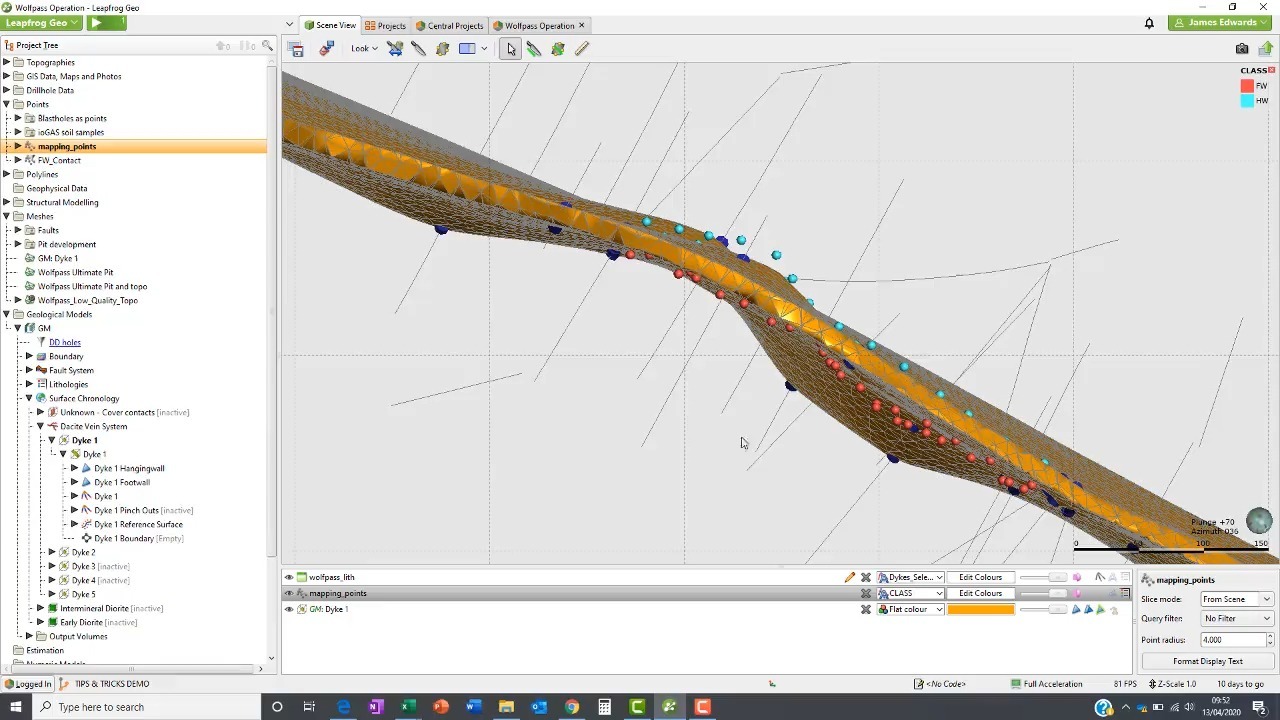Select mapping_points in project tree
The image size is (1280, 720).
tap(67, 146)
